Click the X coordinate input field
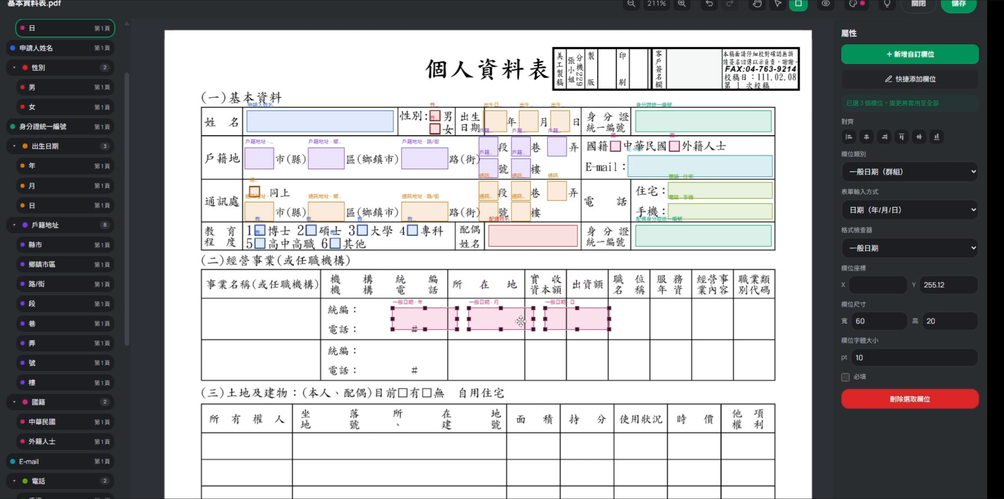This screenshot has height=499, width=1004. tap(878, 285)
